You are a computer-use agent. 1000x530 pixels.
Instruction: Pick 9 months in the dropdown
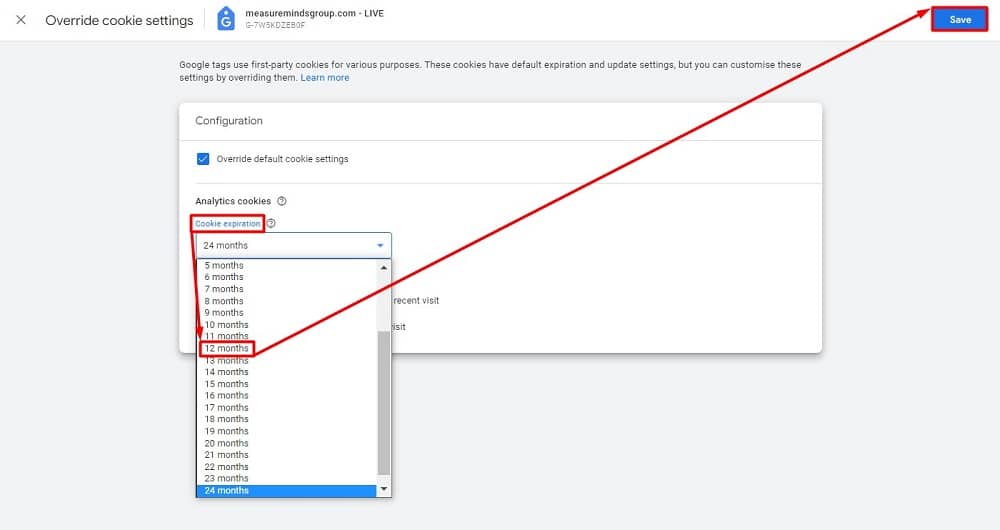[286, 313]
